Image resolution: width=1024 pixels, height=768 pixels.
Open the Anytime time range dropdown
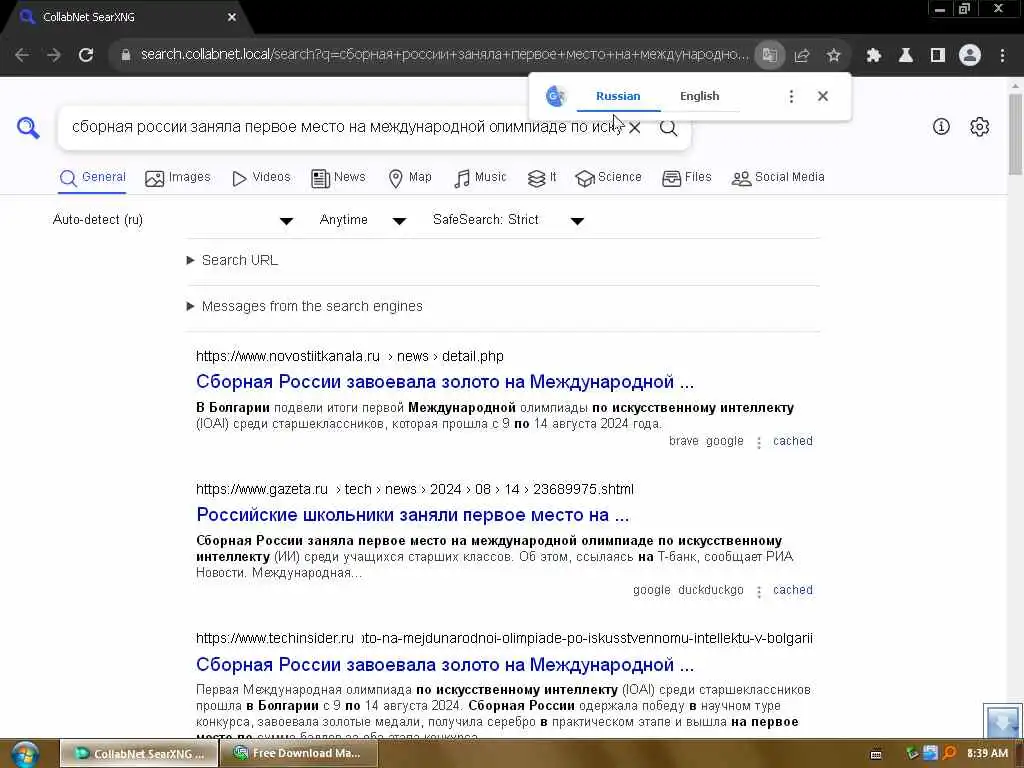362,220
